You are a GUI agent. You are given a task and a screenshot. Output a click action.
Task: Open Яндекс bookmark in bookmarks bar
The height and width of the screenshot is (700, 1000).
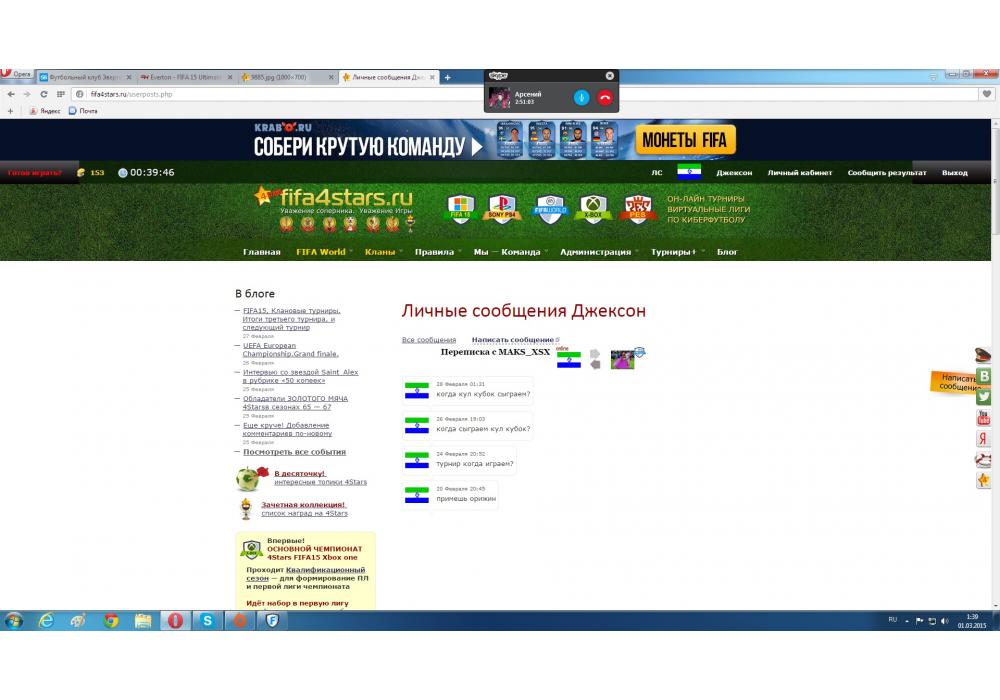[x=45, y=111]
